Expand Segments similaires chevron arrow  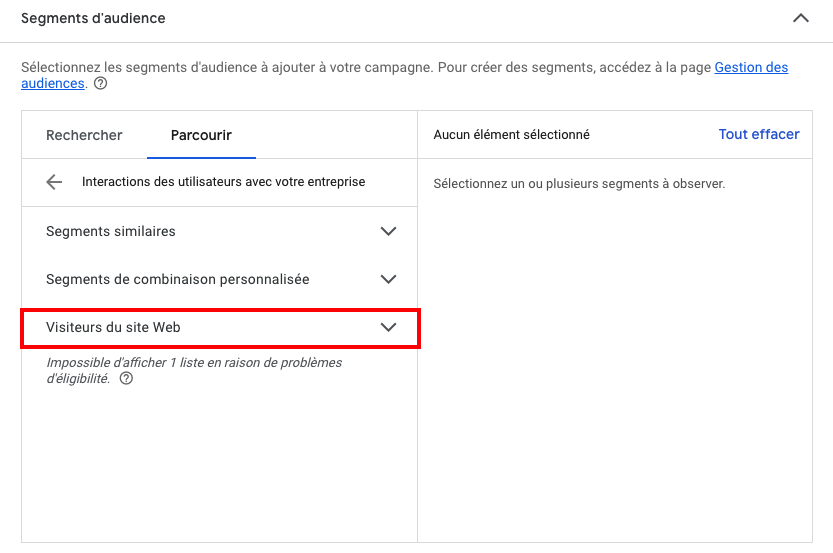389,231
